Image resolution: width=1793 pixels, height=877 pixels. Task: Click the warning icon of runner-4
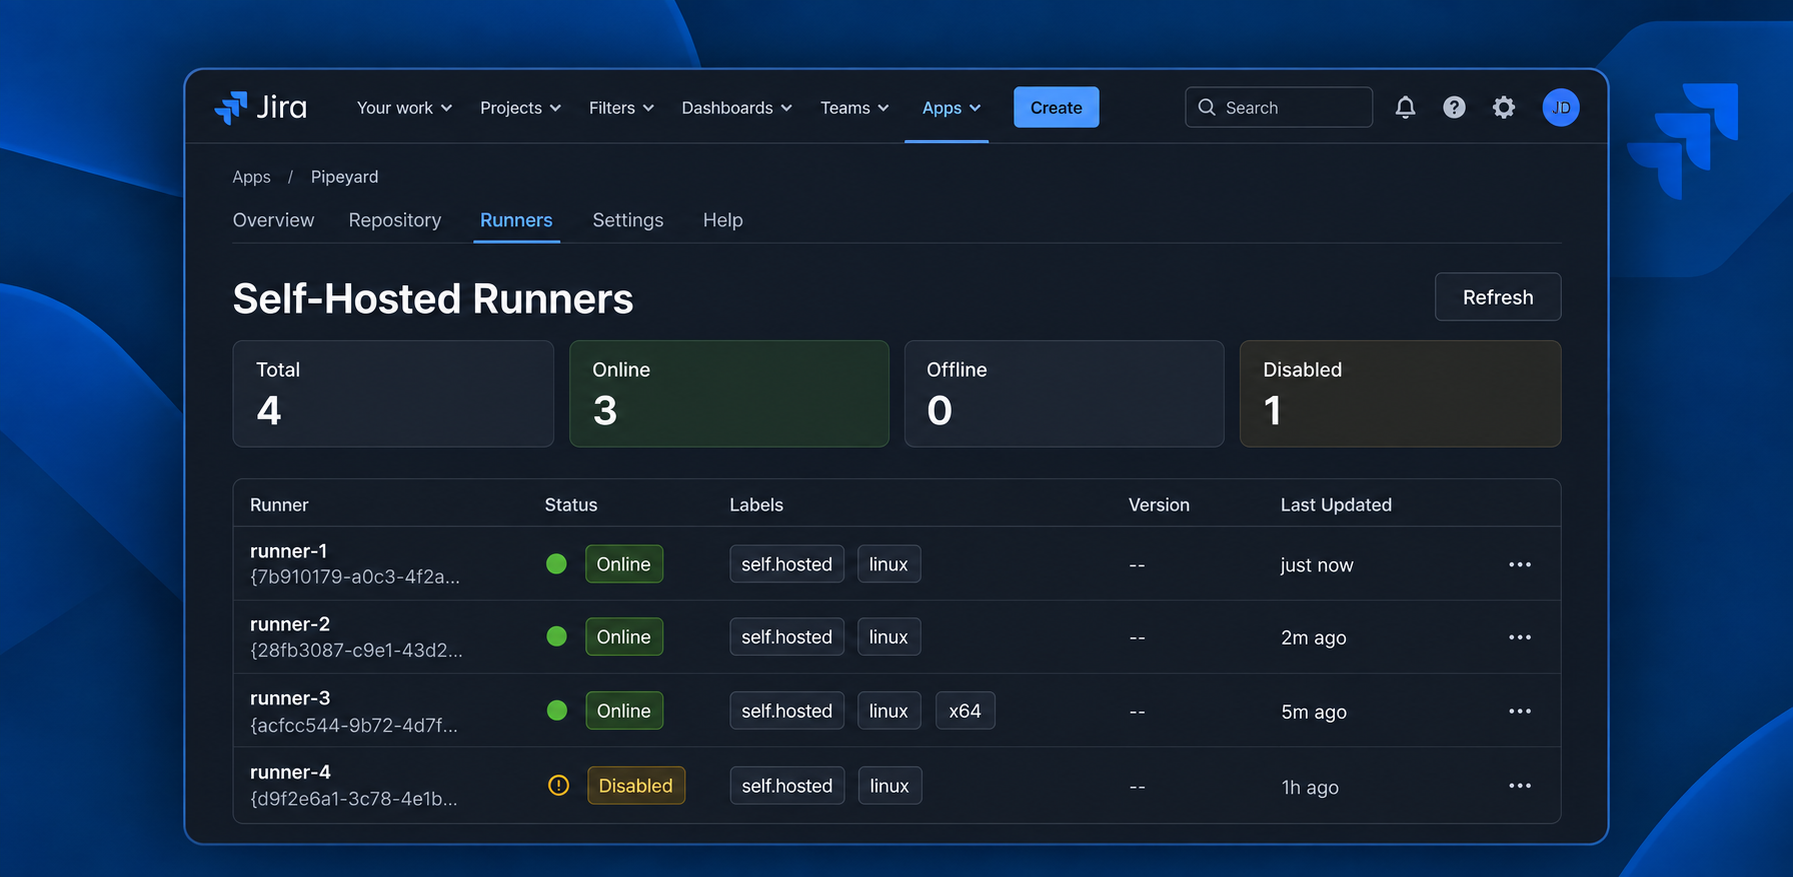(x=559, y=786)
